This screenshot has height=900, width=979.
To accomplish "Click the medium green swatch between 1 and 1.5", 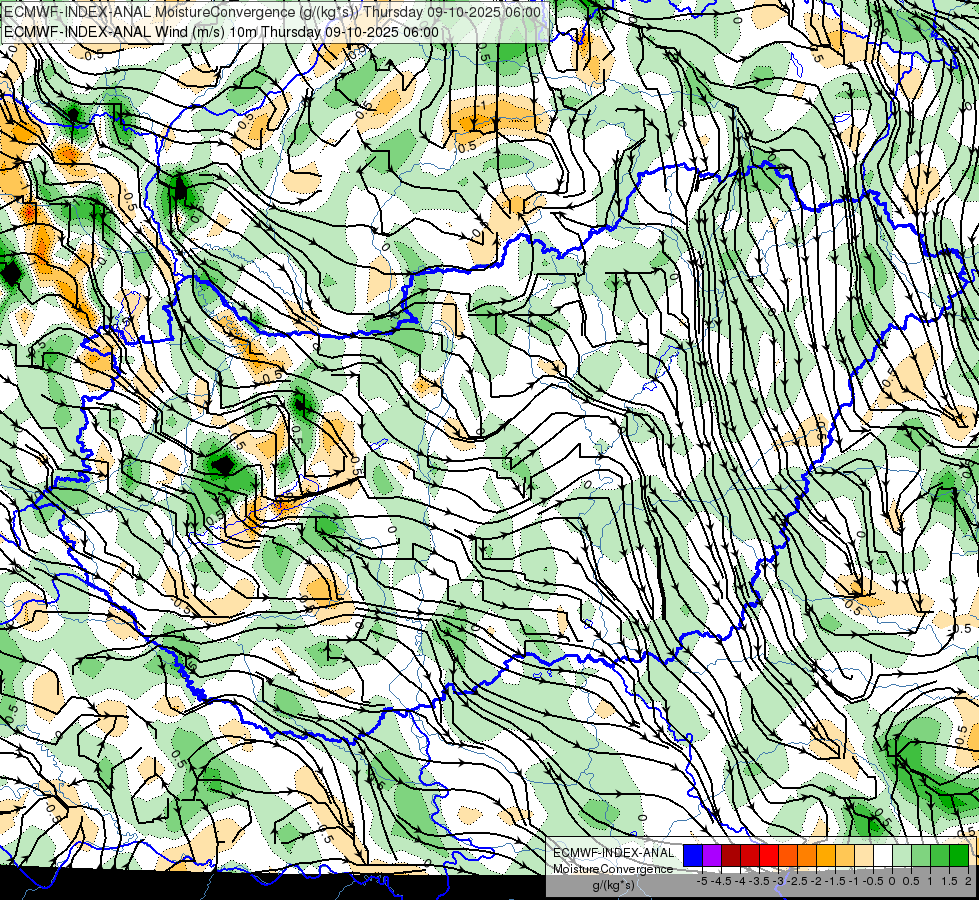I will click(x=940, y=855).
